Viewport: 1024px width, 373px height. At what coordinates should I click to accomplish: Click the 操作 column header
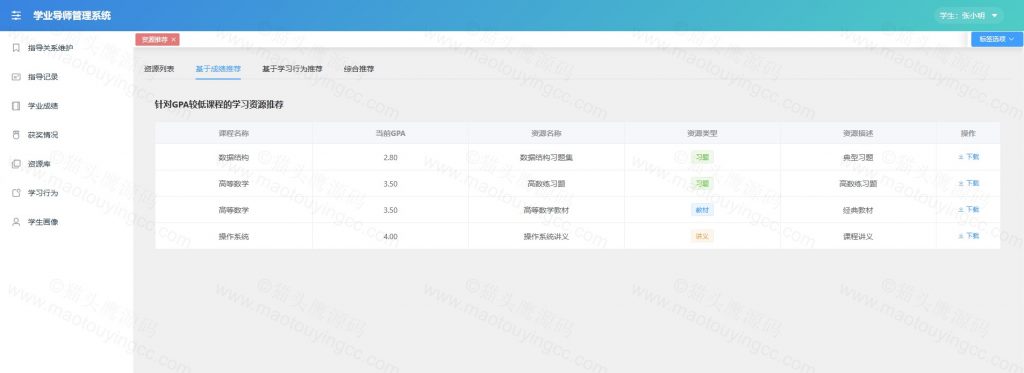pyautogui.click(x=968, y=133)
